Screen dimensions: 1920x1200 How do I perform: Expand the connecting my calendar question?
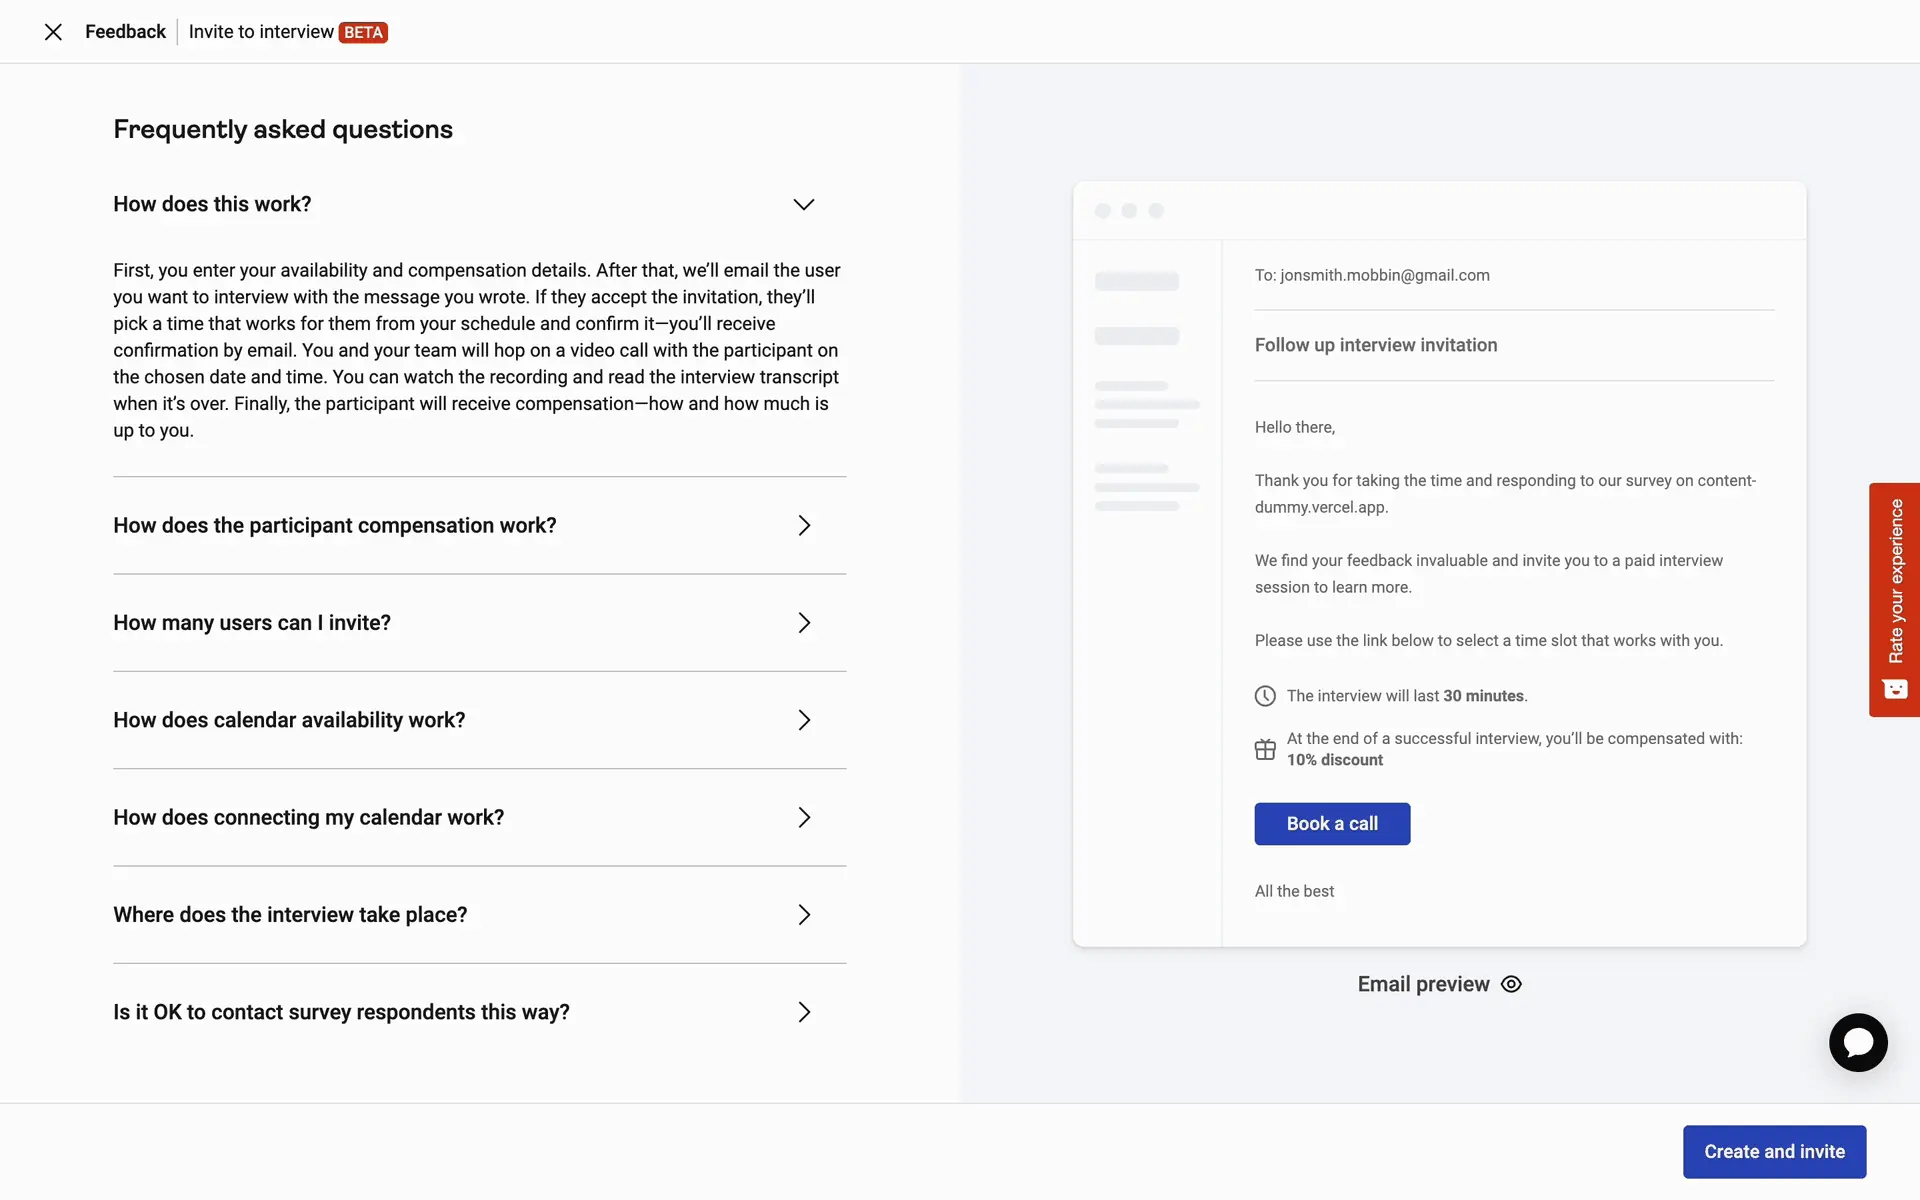click(x=803, y=818)
